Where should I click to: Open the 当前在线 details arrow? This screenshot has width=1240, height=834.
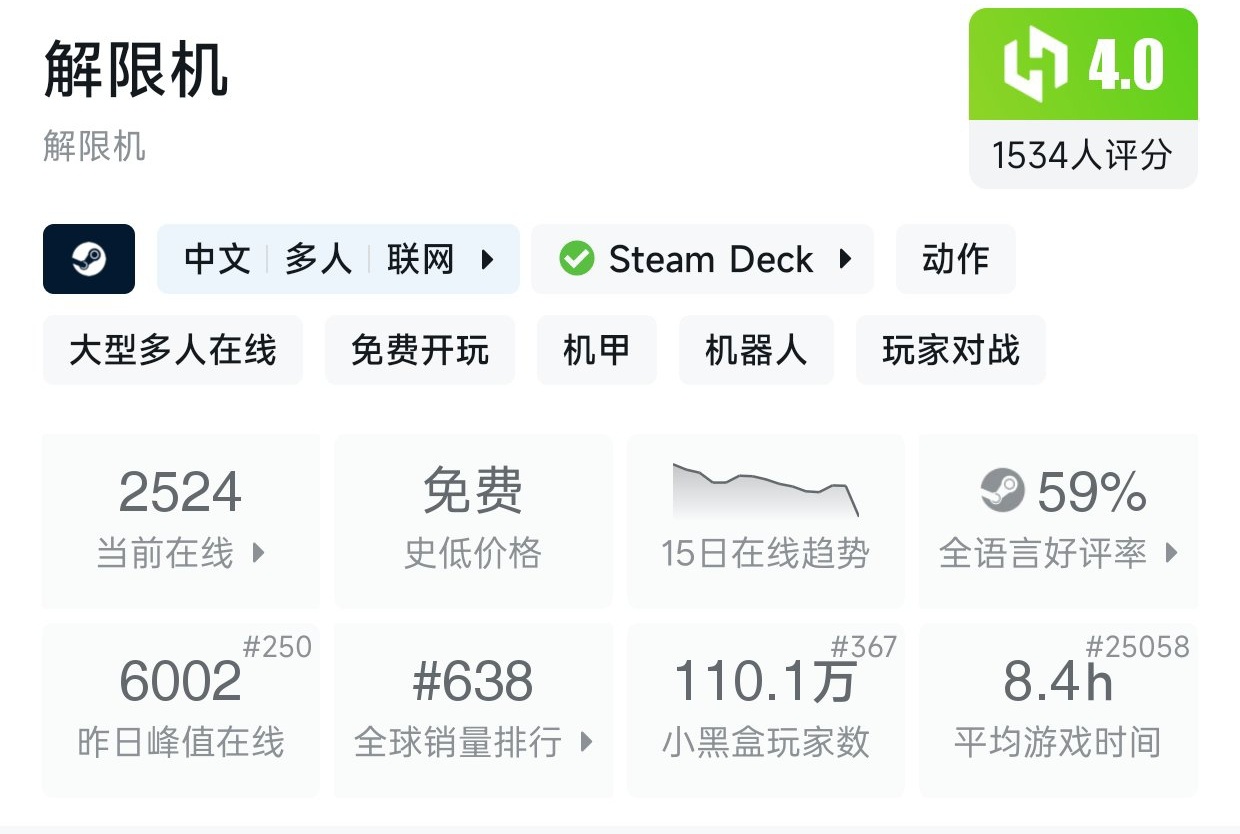pyautogui.click(x=258, y=553)
